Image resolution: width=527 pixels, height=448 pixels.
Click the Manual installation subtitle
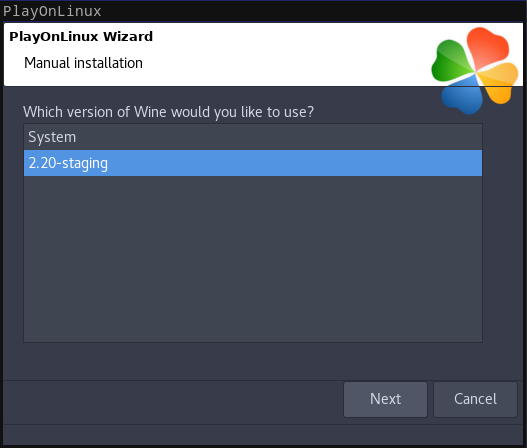pyautogui.click(x=83, y=63)
